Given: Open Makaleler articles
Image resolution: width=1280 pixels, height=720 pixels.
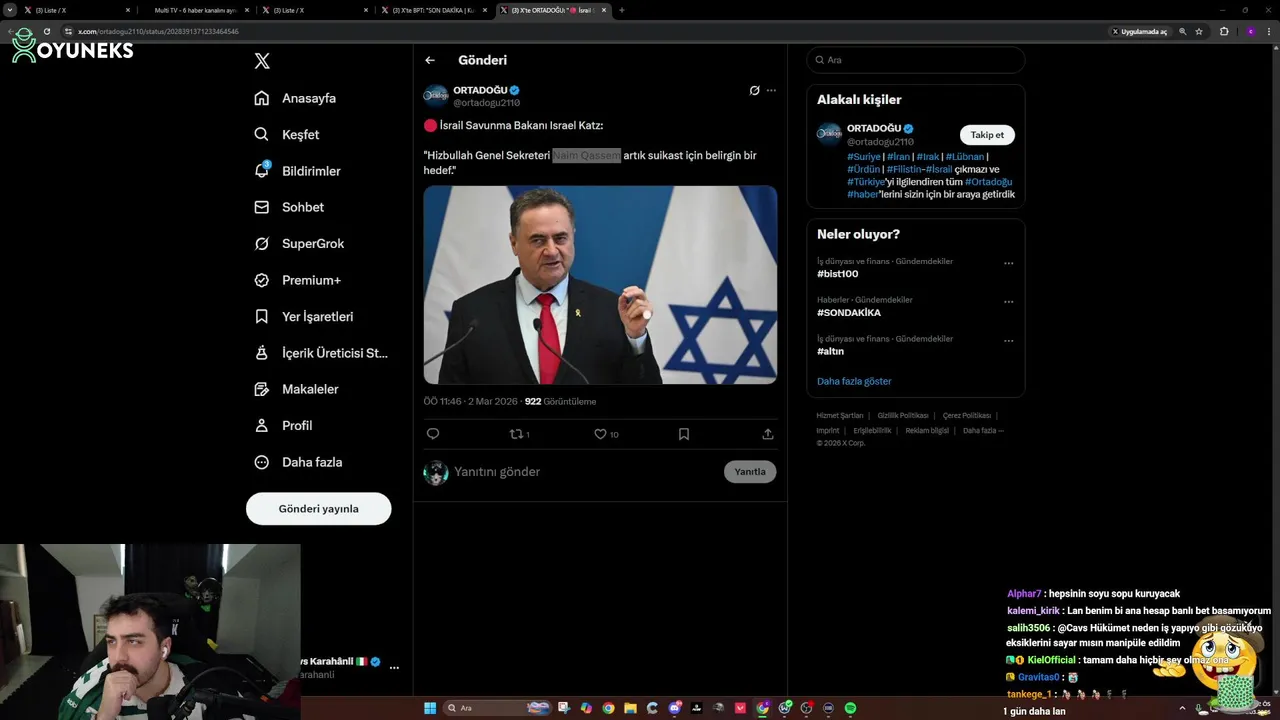Looking at the screenshot, I should [x=296, y=389].
